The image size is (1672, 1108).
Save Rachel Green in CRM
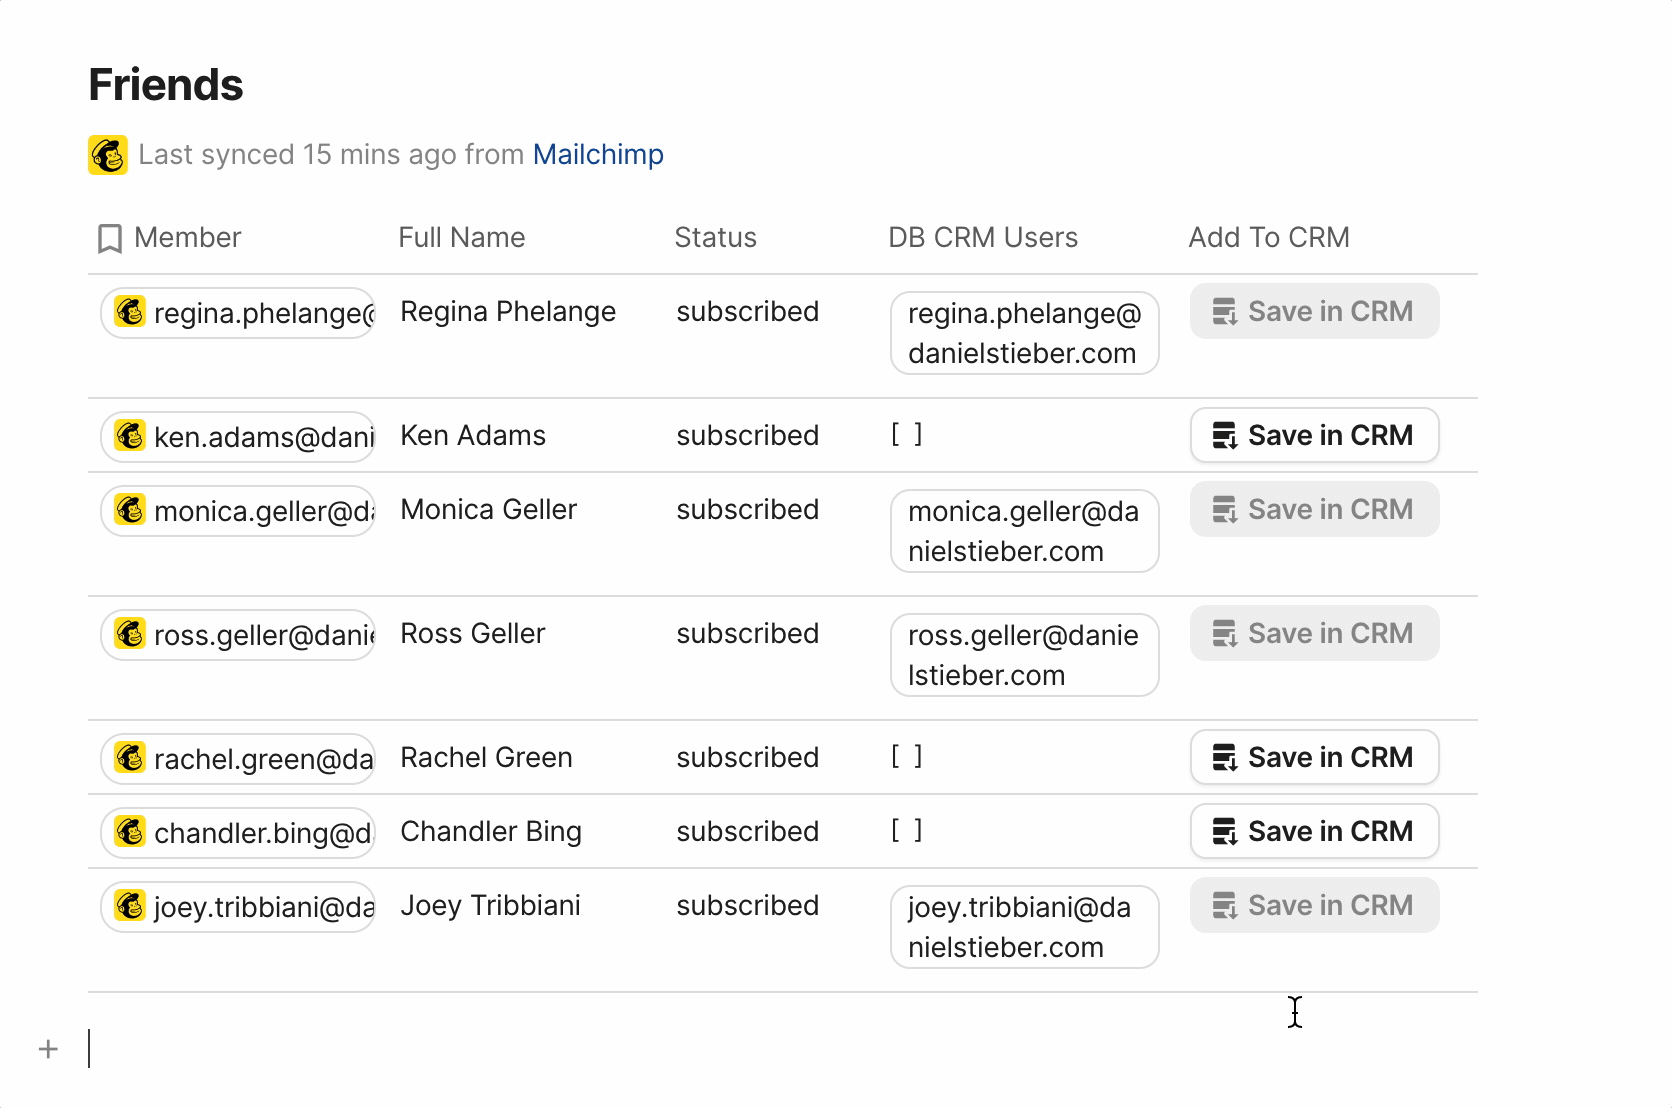pyautogui.click(x=1314, y=758)
